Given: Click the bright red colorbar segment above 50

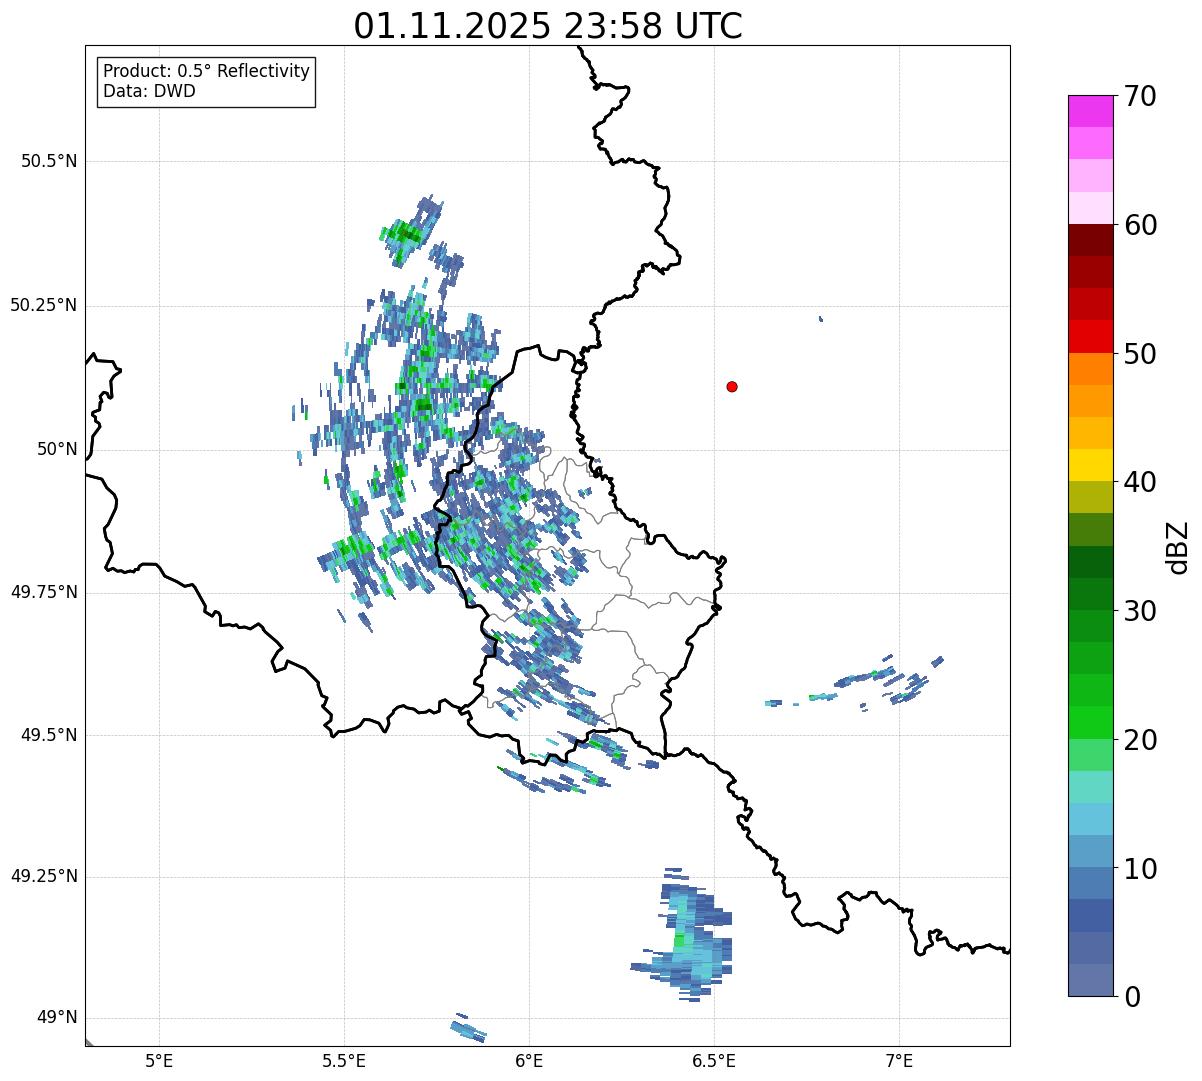Looking at the screenshot, I should point(1090,336).
